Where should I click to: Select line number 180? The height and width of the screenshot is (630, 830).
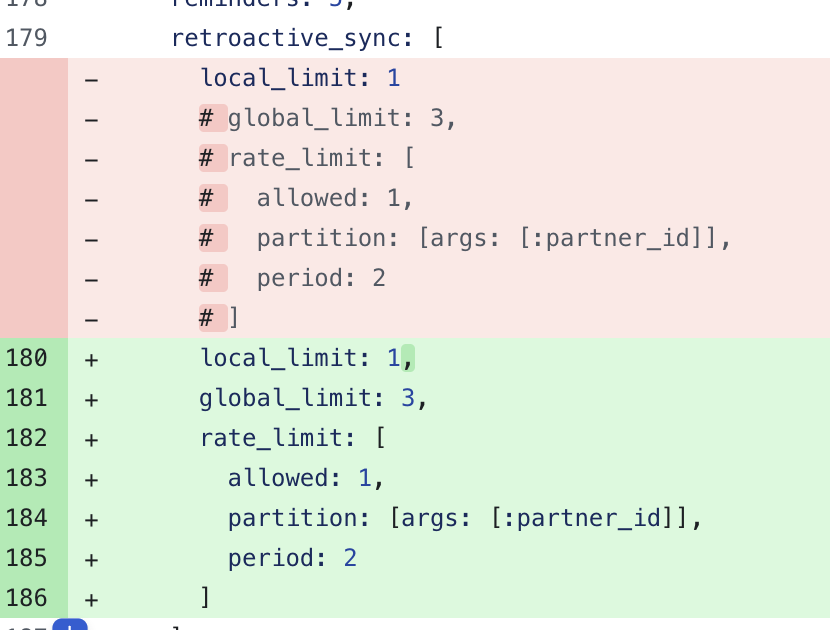pyautogui.click(x=26, y=358)
